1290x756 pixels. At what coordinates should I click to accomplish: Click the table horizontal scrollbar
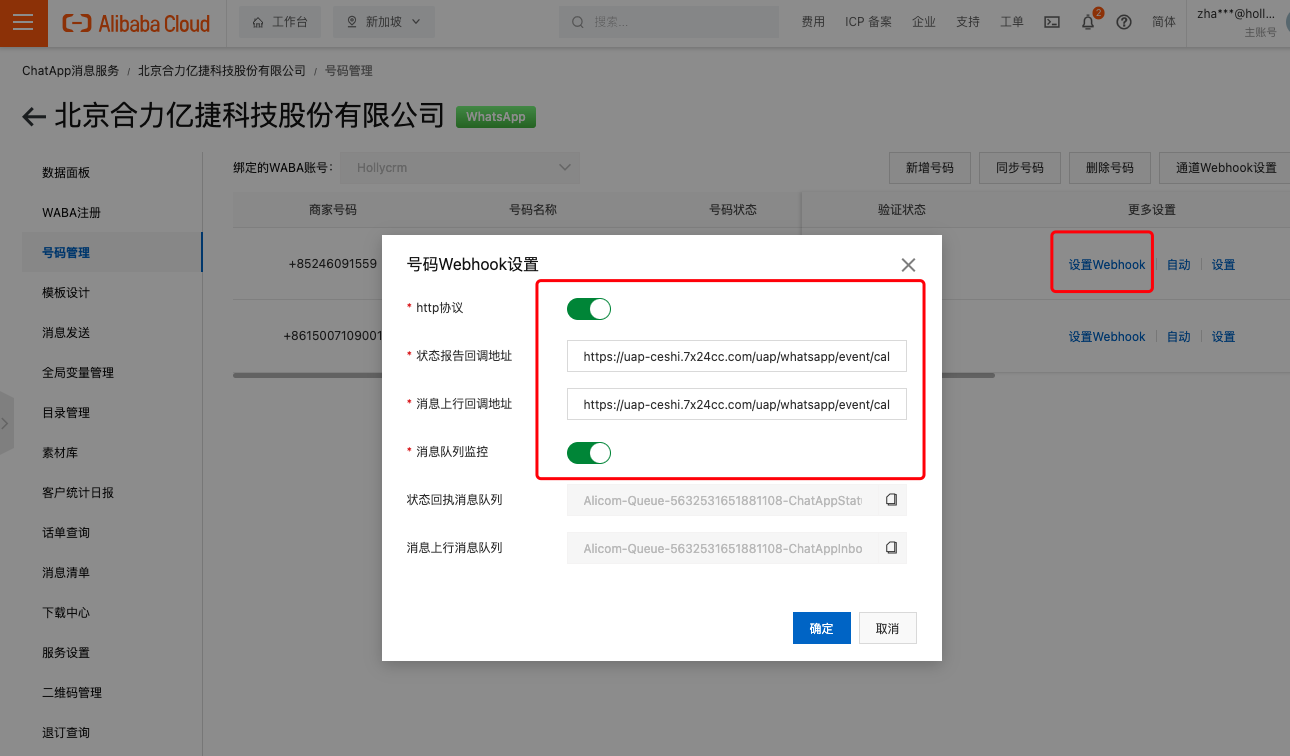point(614,375)
